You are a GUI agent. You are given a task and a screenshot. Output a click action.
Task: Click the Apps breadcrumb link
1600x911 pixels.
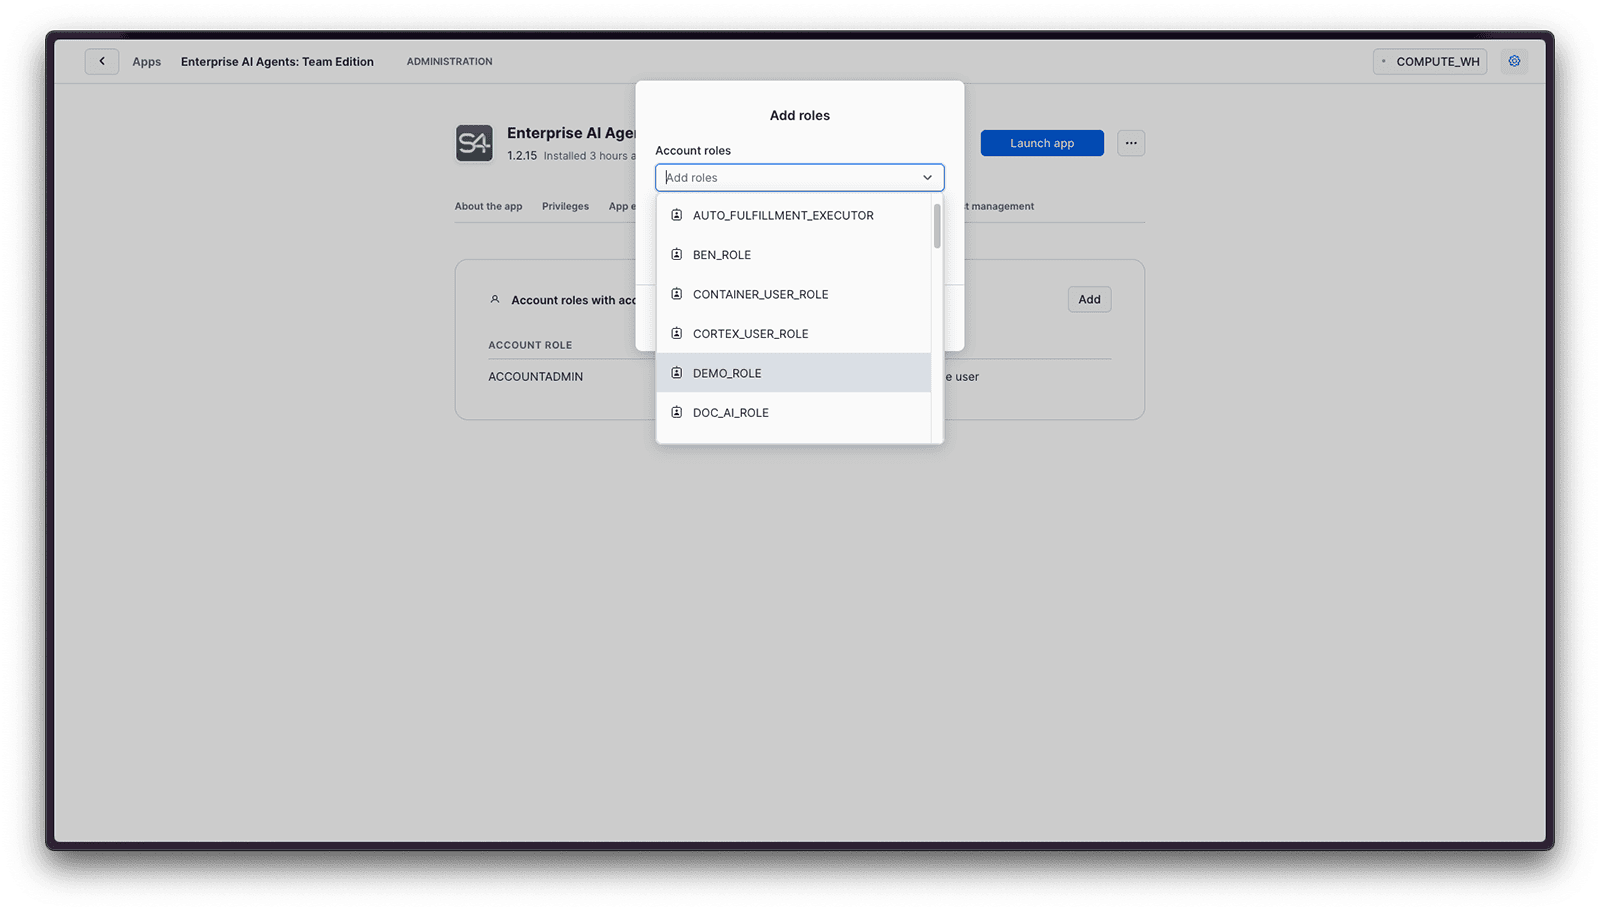146,61
